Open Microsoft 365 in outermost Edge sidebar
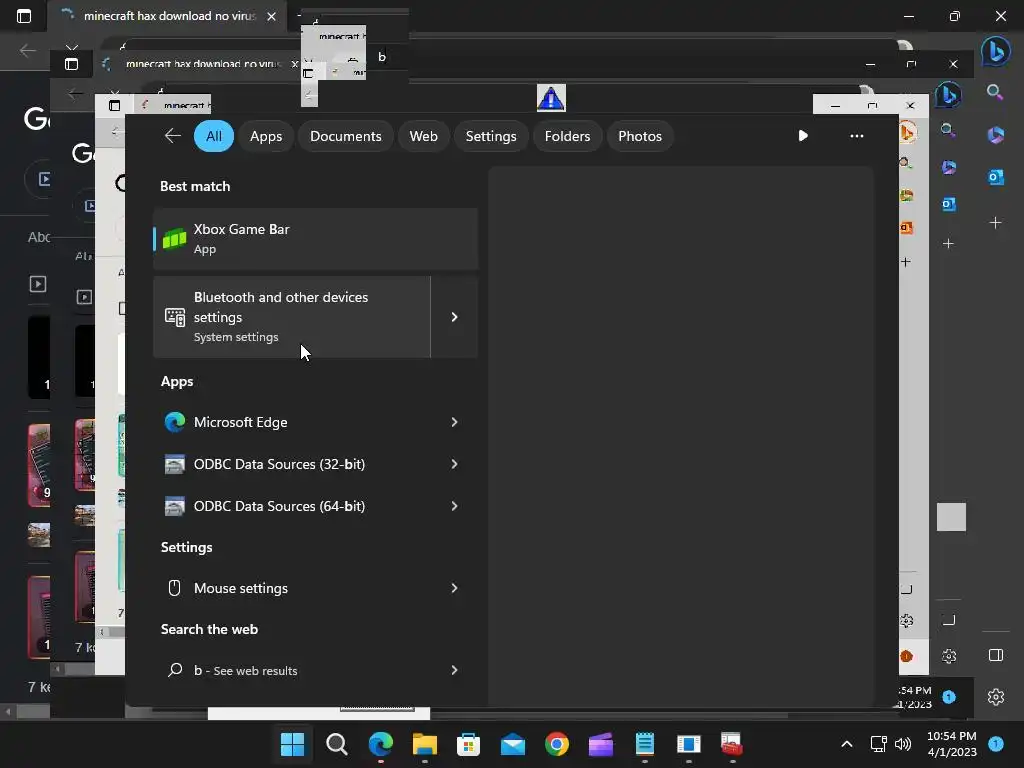This screenshot has height=768, width=1024. pyautogui.click(x=995, y=135)
